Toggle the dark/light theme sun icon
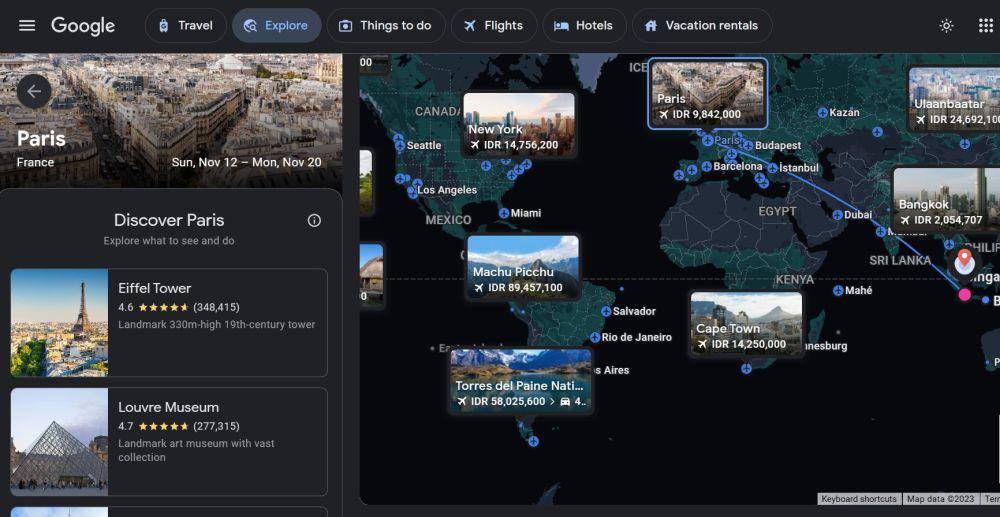The image size is (1000, 517). click(946, 25)
